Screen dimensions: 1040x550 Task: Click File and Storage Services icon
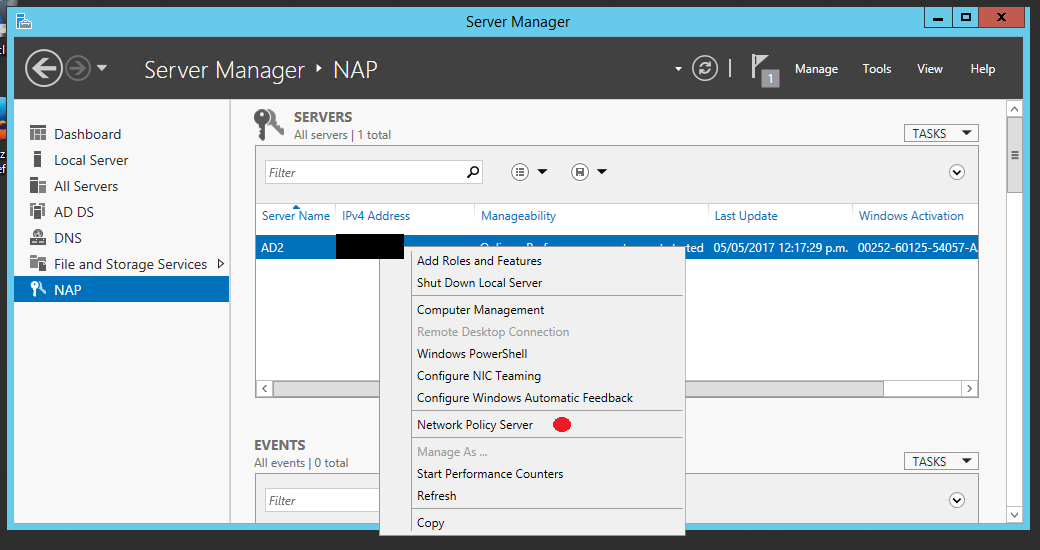[38, 263]
